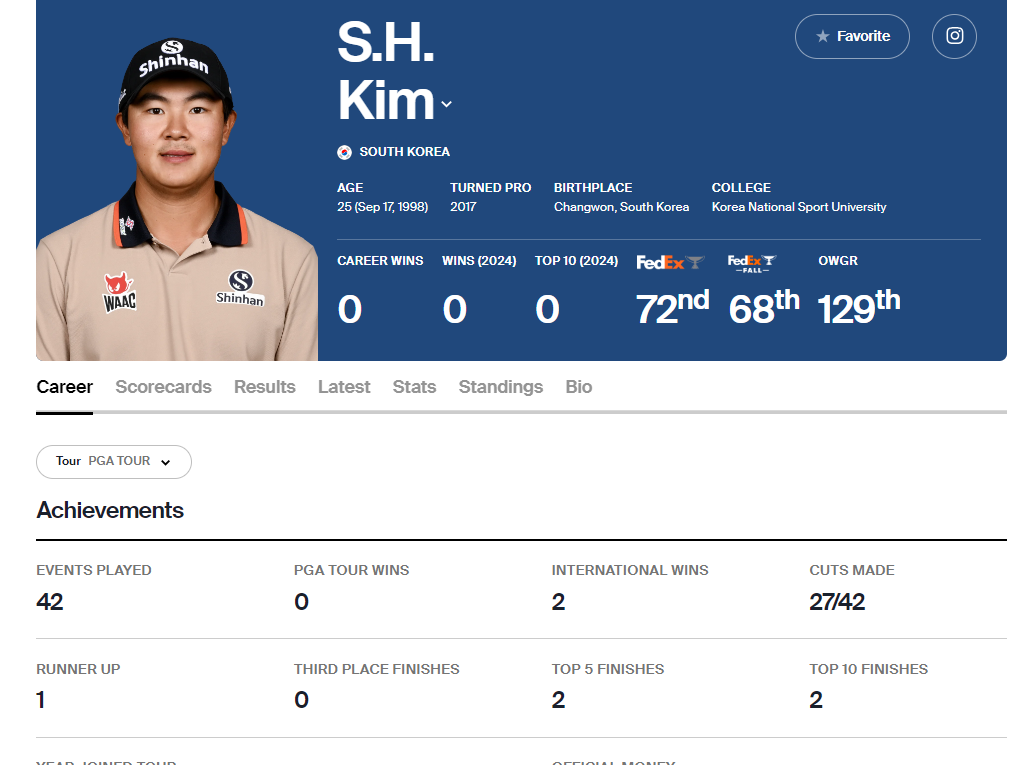Click birth date 25 (Sep 17, 1998)

tap(383, 207)
